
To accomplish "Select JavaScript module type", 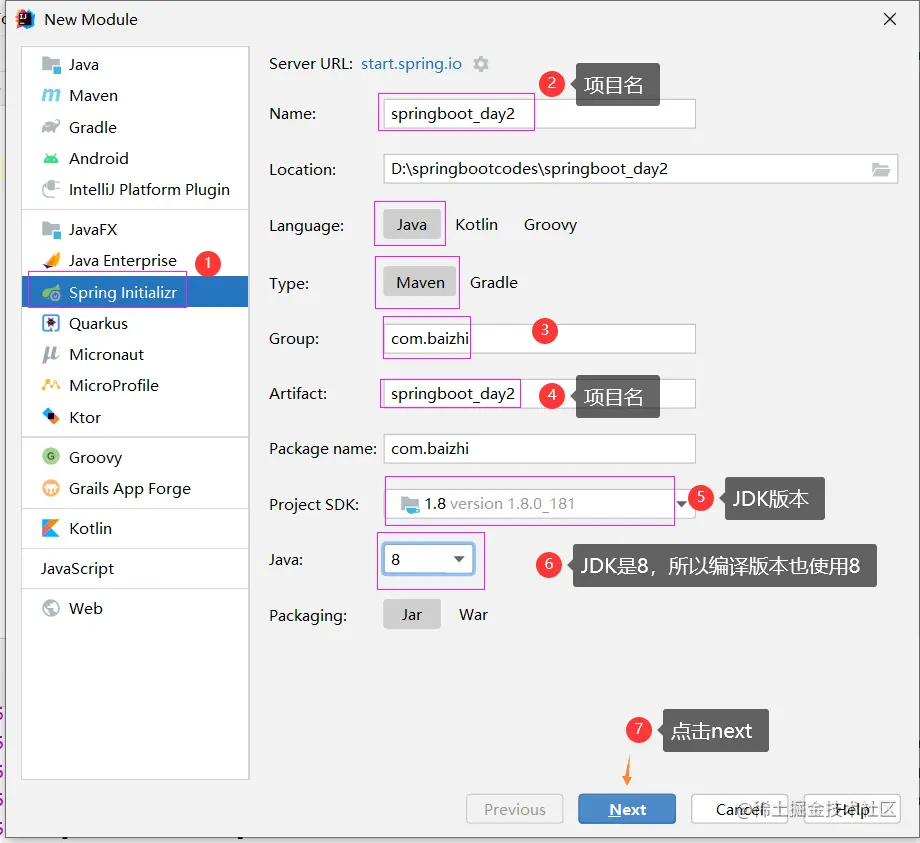I will 135,568.
